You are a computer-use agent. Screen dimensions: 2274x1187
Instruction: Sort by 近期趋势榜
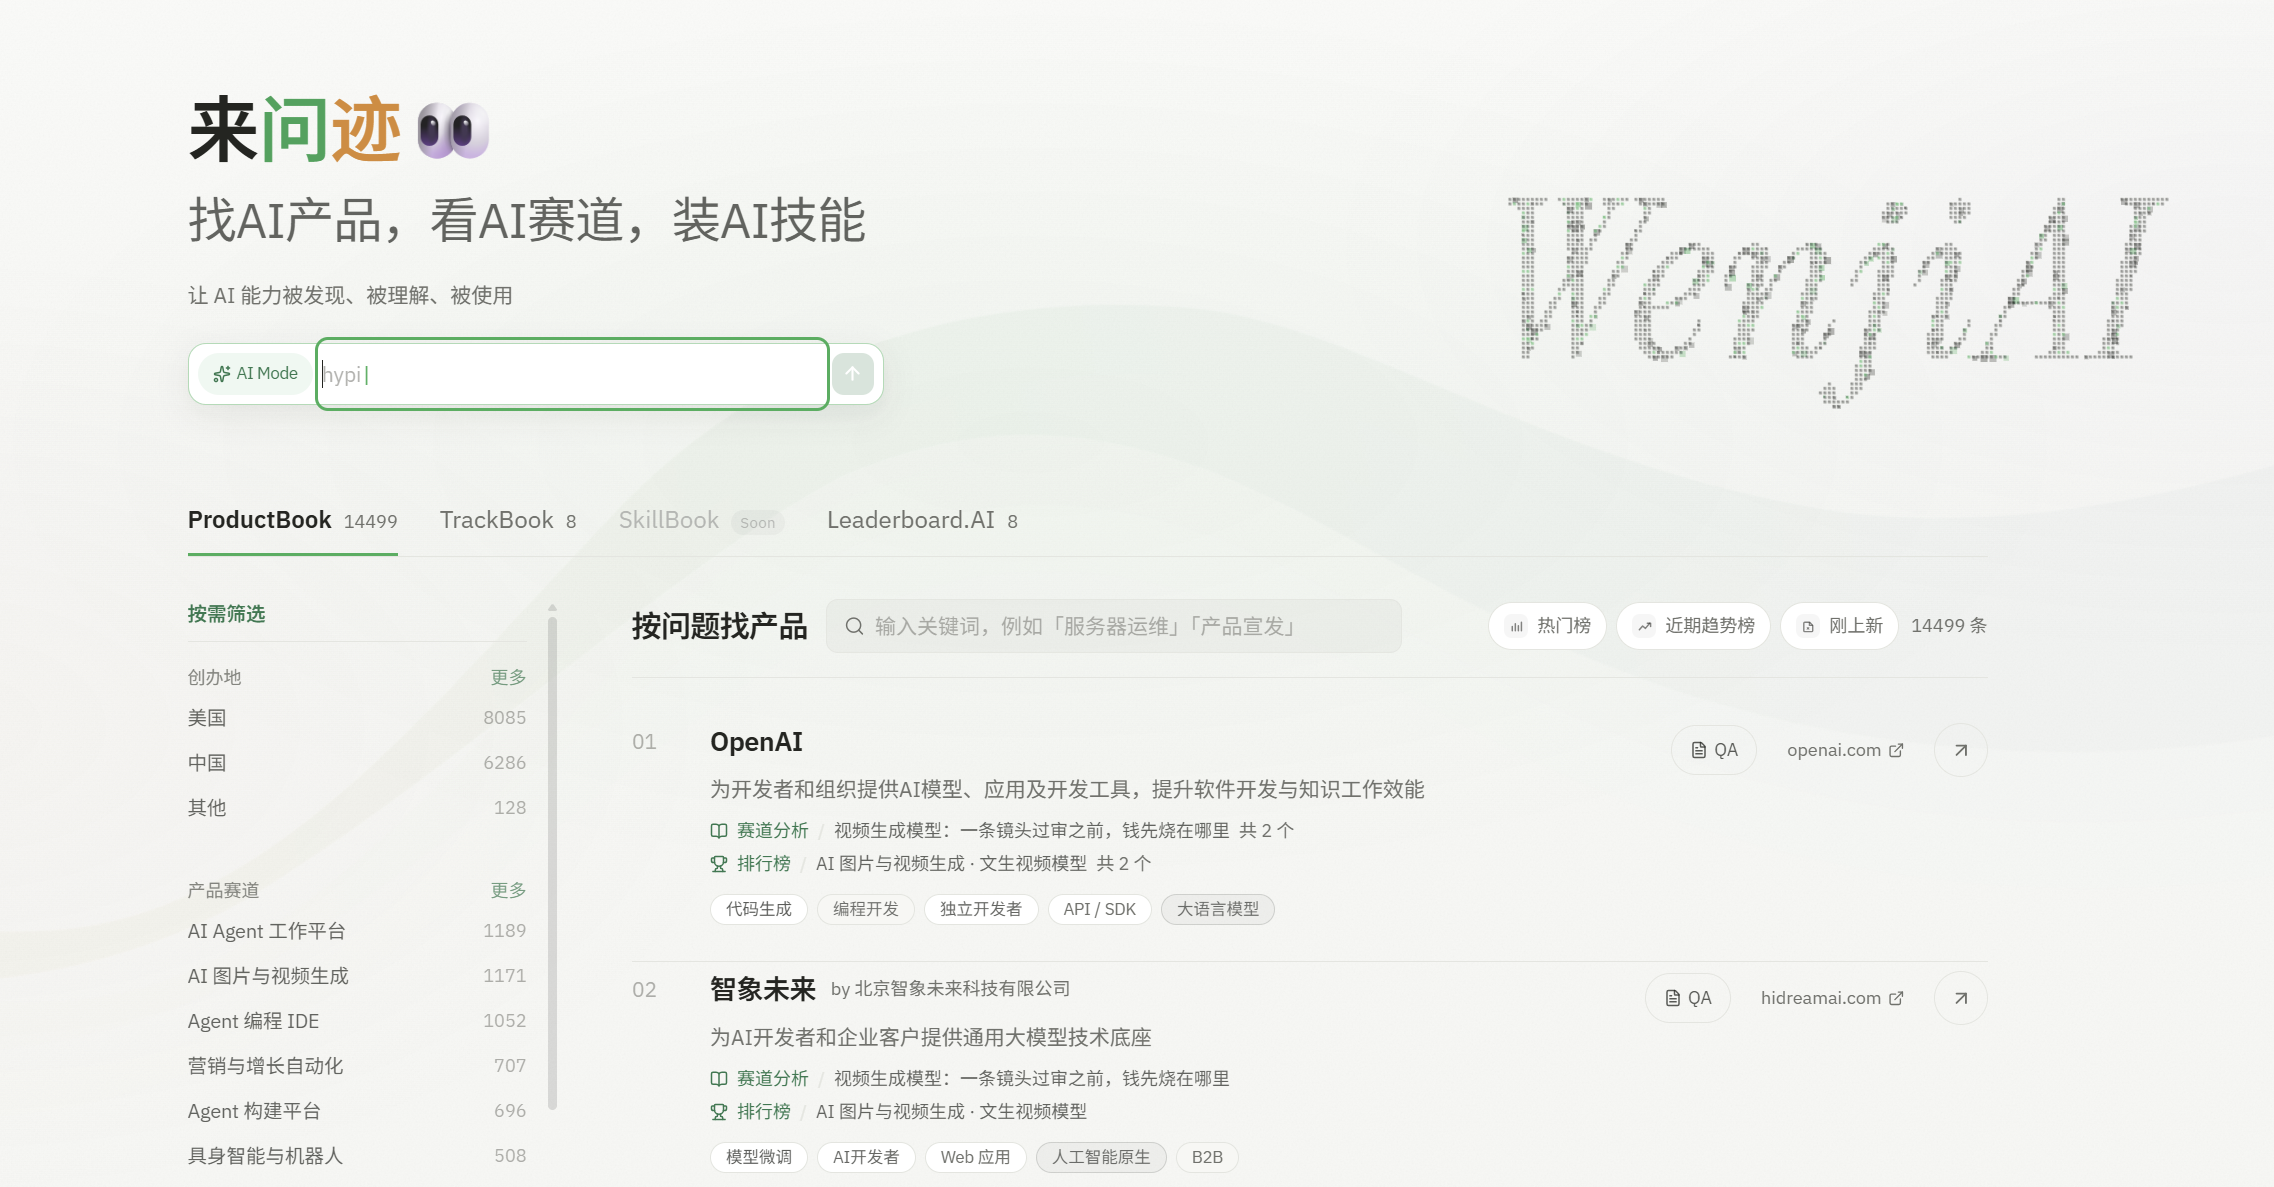tap(1694, 626)
